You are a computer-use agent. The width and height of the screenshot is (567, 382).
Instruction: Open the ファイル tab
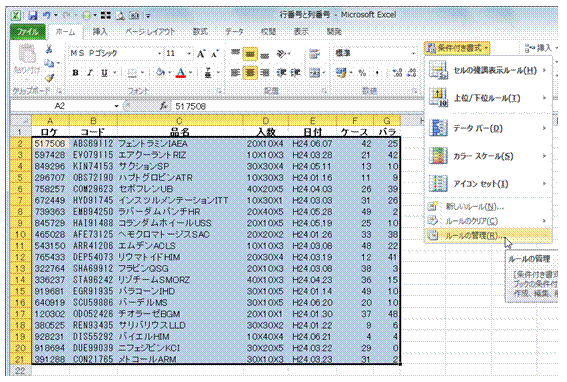click(x=27, y=32)
